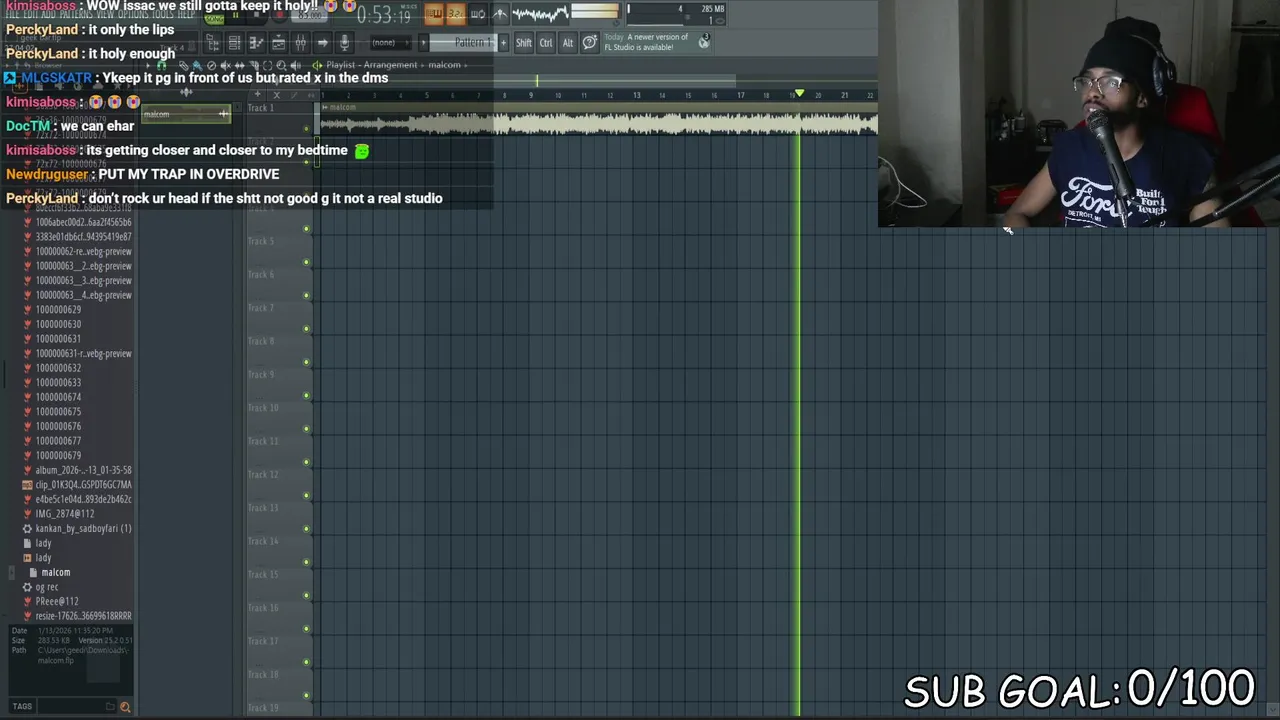Click bar 13 on the timeline ruler
This screenshot has height=720, width=1280.
point(636,95)
